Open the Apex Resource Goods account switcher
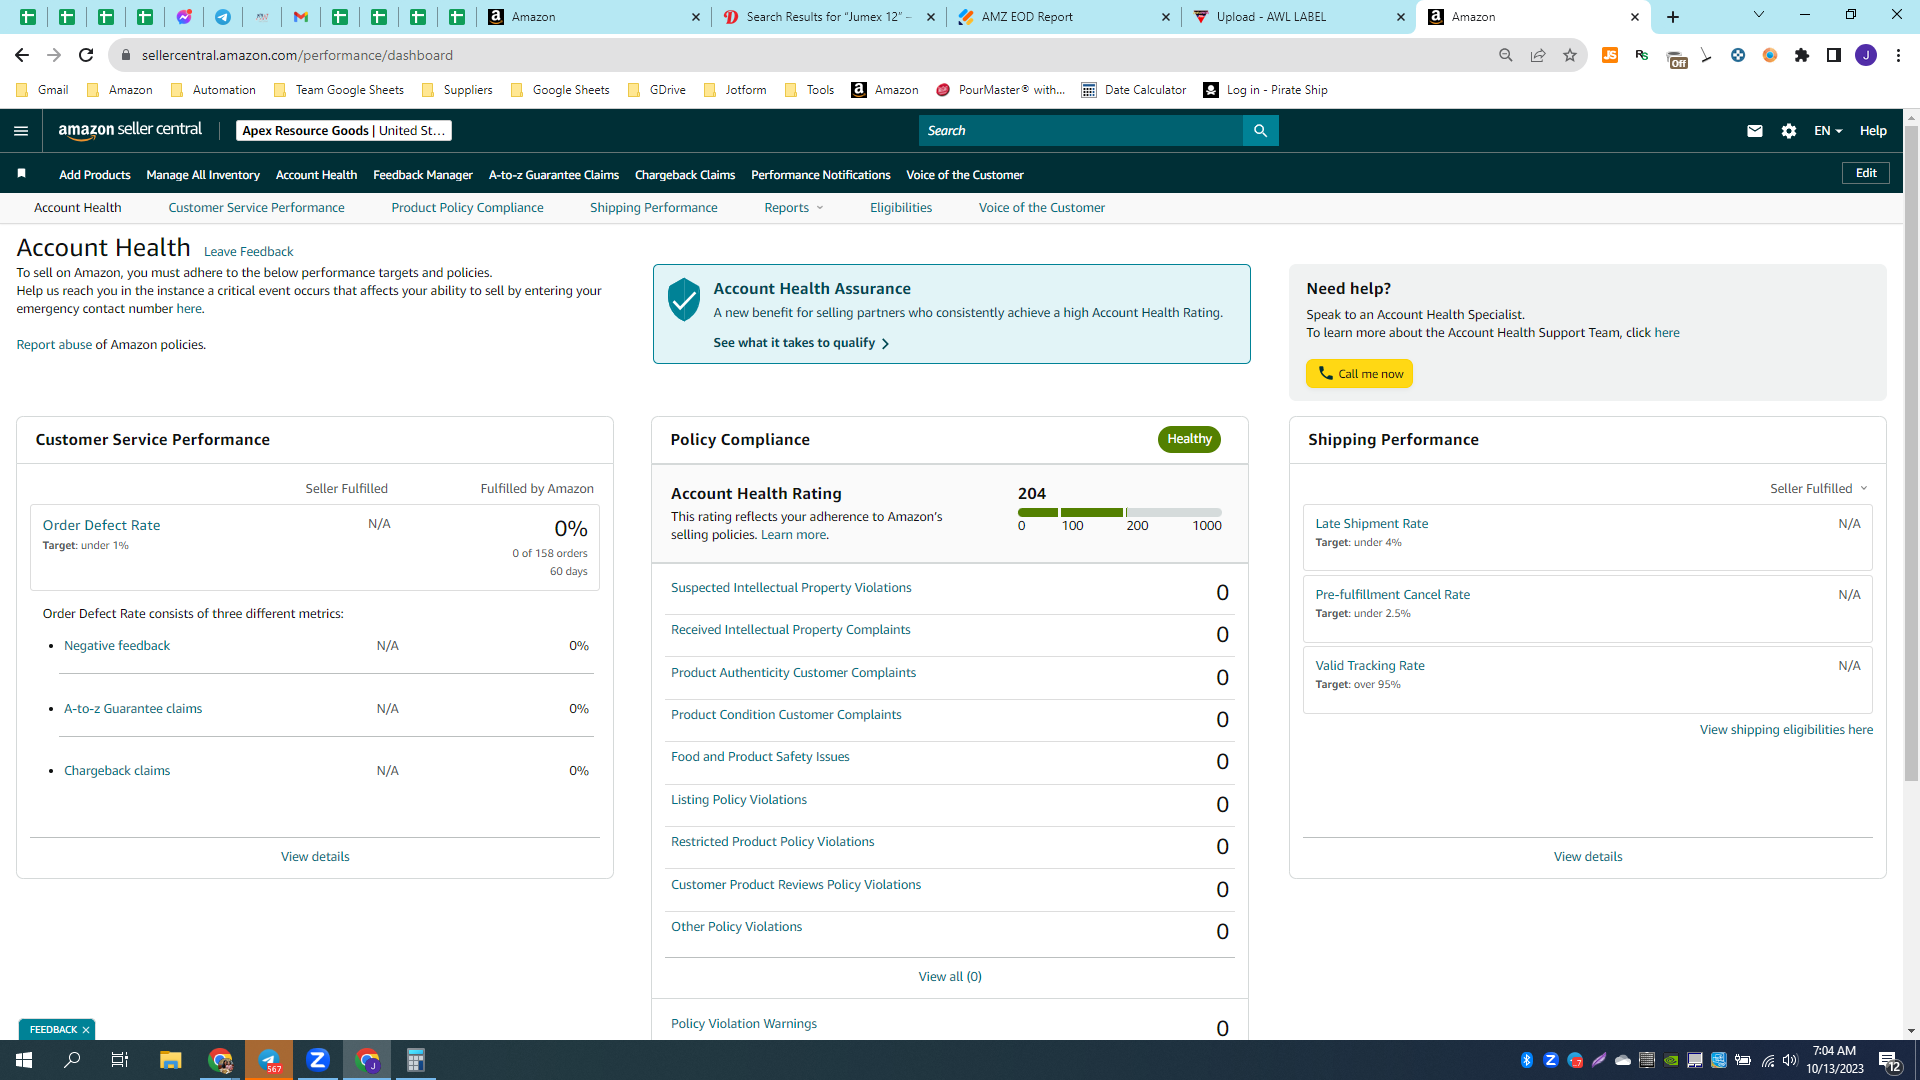The height and width of the screenshot is (1080, 1920). click(344, 131)
